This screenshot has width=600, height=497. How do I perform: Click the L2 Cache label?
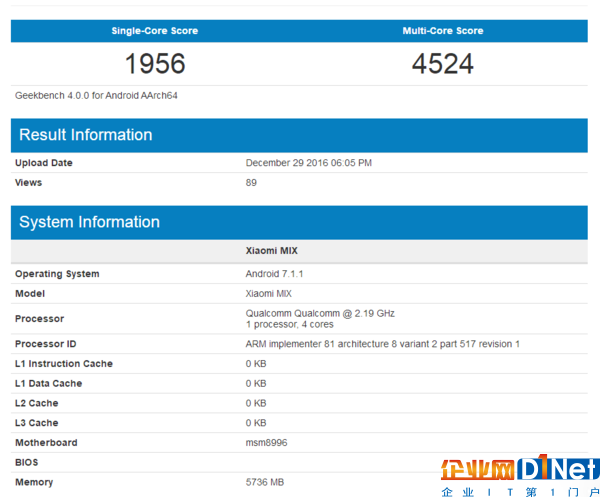(x=36, y=403)
